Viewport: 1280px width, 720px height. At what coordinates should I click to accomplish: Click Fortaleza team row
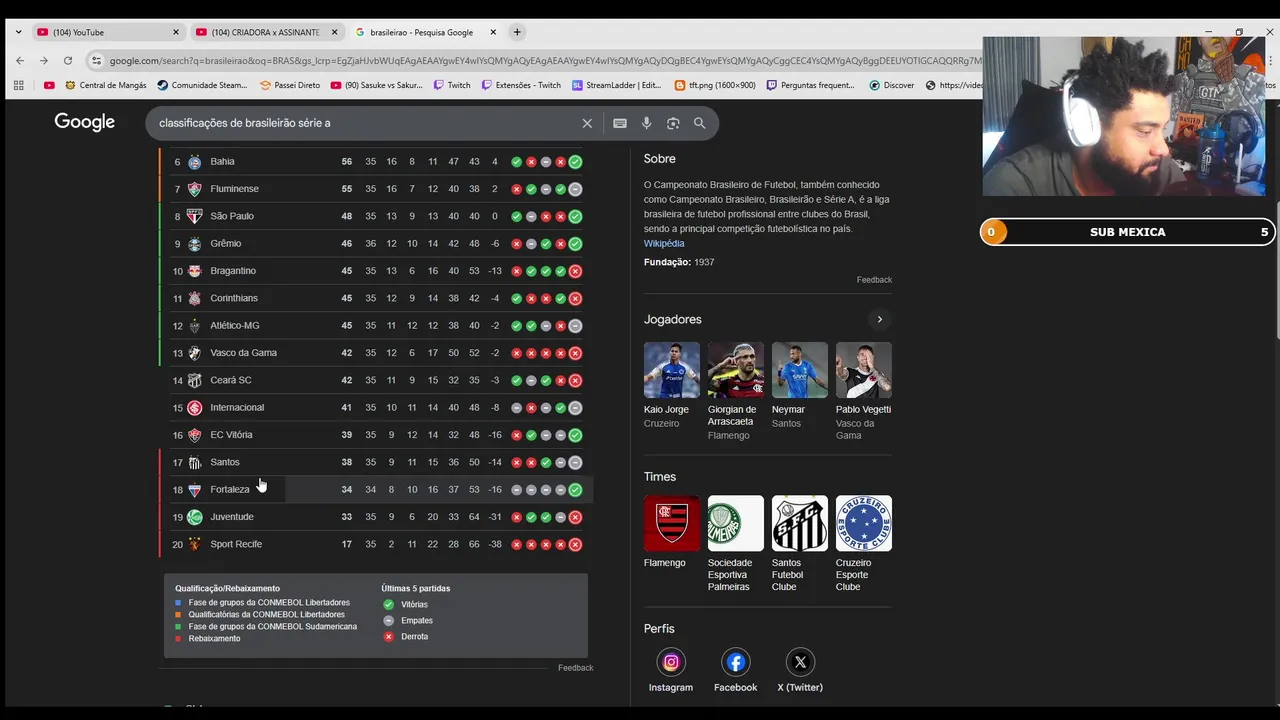(376, 490)
